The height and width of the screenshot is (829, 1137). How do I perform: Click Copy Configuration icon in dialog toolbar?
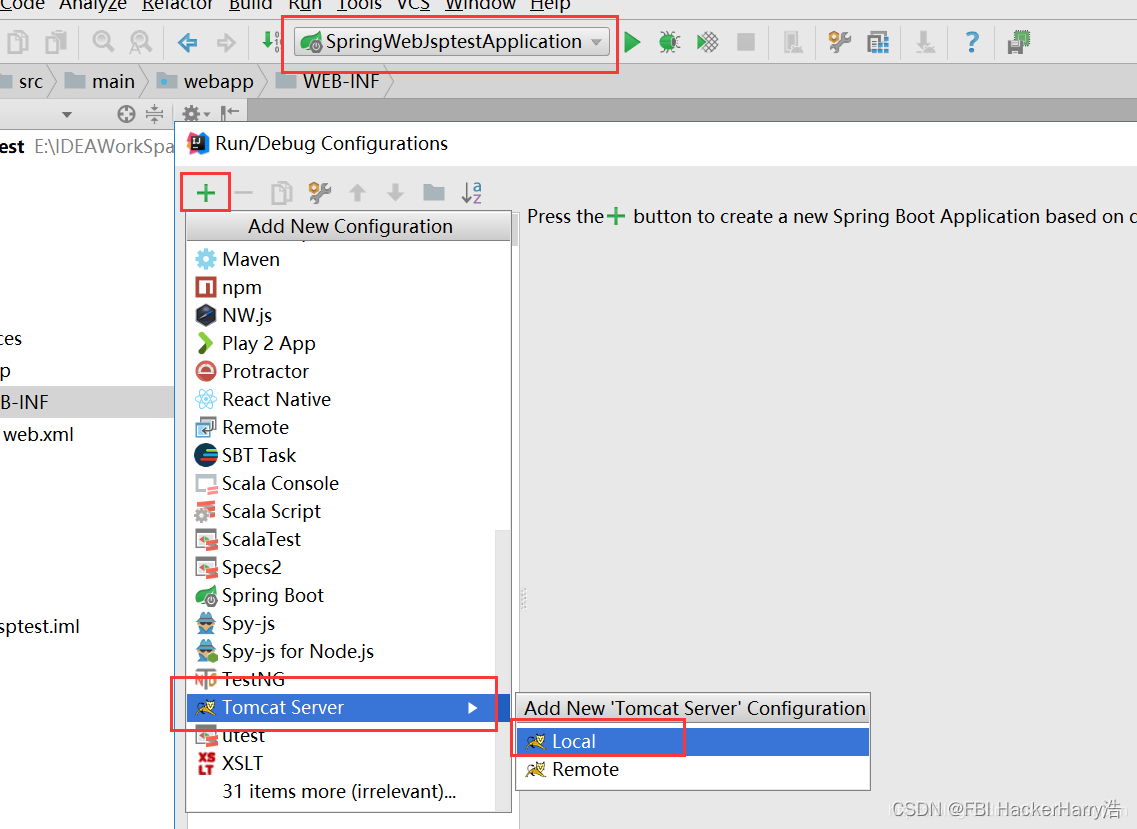click(x=281, y=193)
